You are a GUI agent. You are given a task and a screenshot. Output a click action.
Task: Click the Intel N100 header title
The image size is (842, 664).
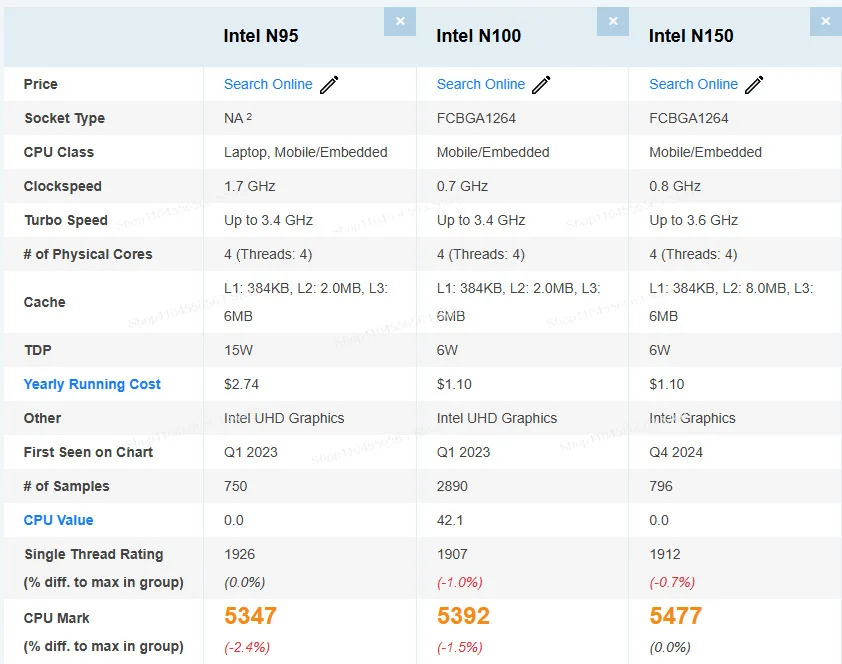tap(479, 36)
